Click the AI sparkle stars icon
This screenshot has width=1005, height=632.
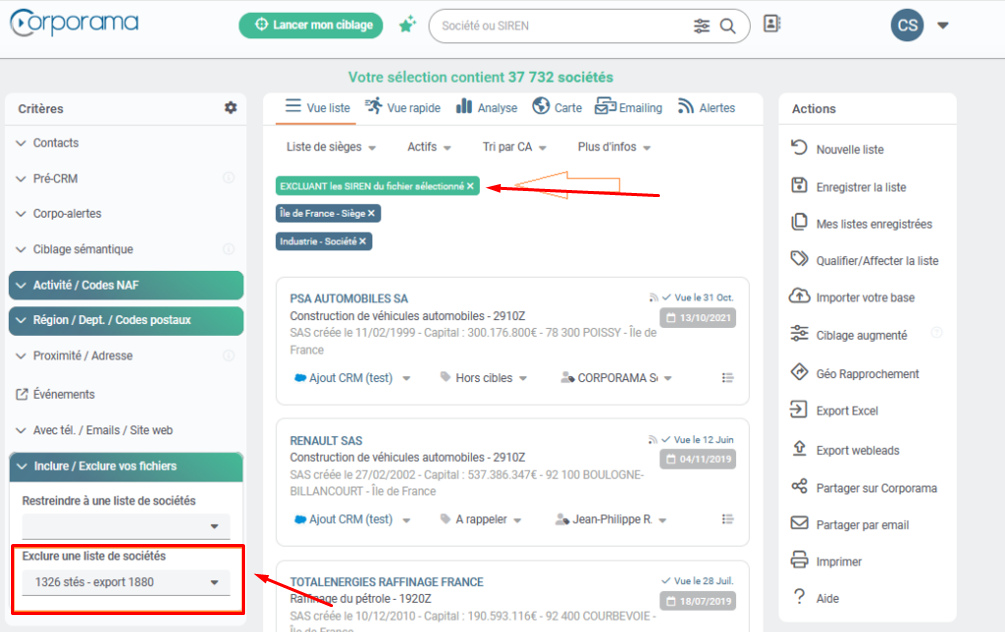[x=406, y=26]
